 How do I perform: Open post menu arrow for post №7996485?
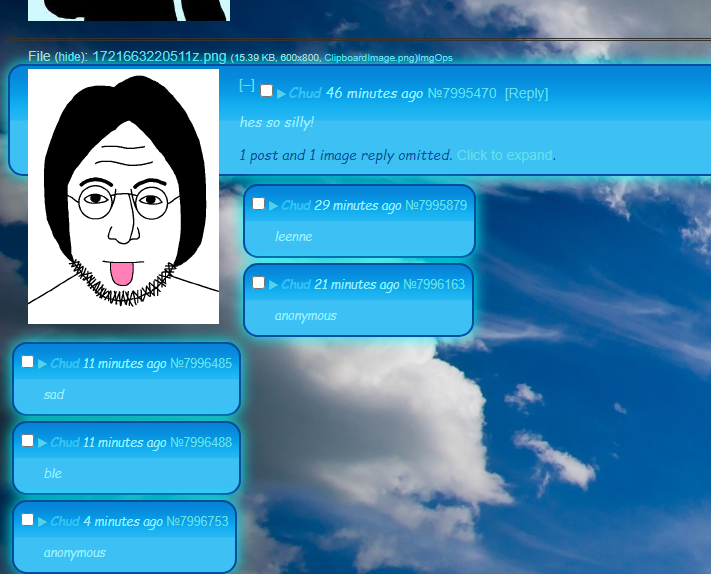tap(42, 363)
